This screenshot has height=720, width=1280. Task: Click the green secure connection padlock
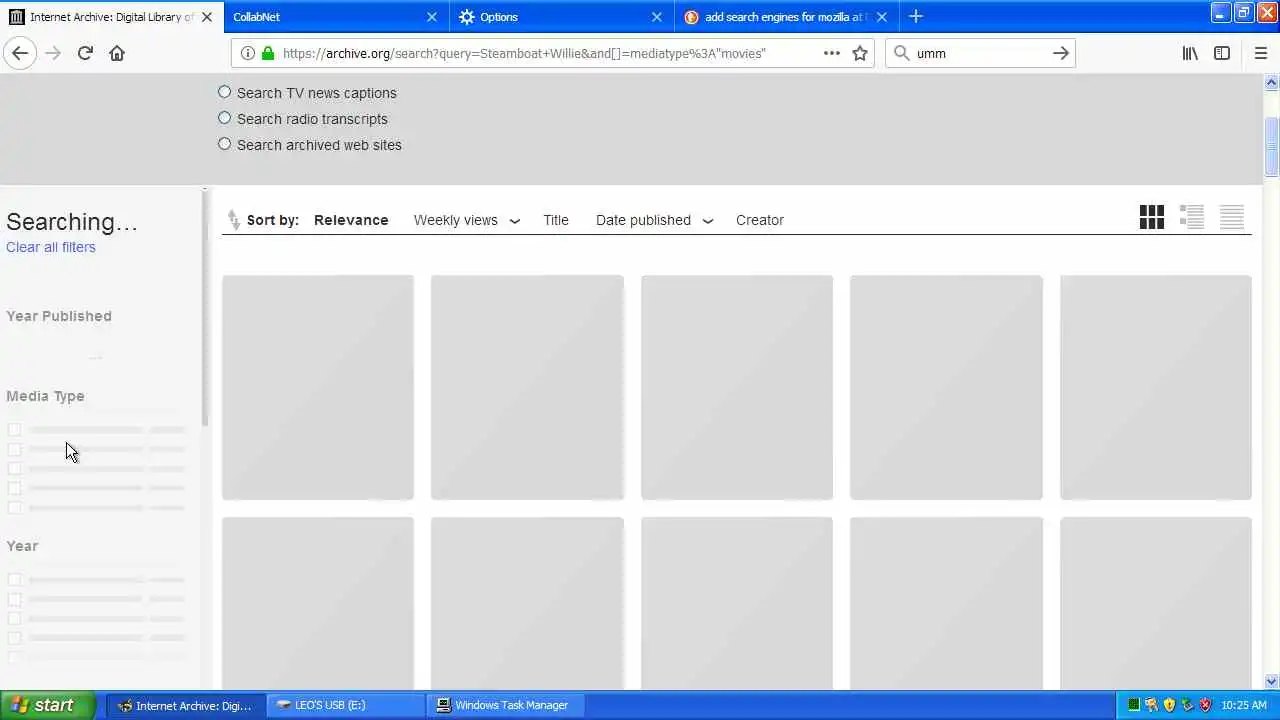pos(267,53)
